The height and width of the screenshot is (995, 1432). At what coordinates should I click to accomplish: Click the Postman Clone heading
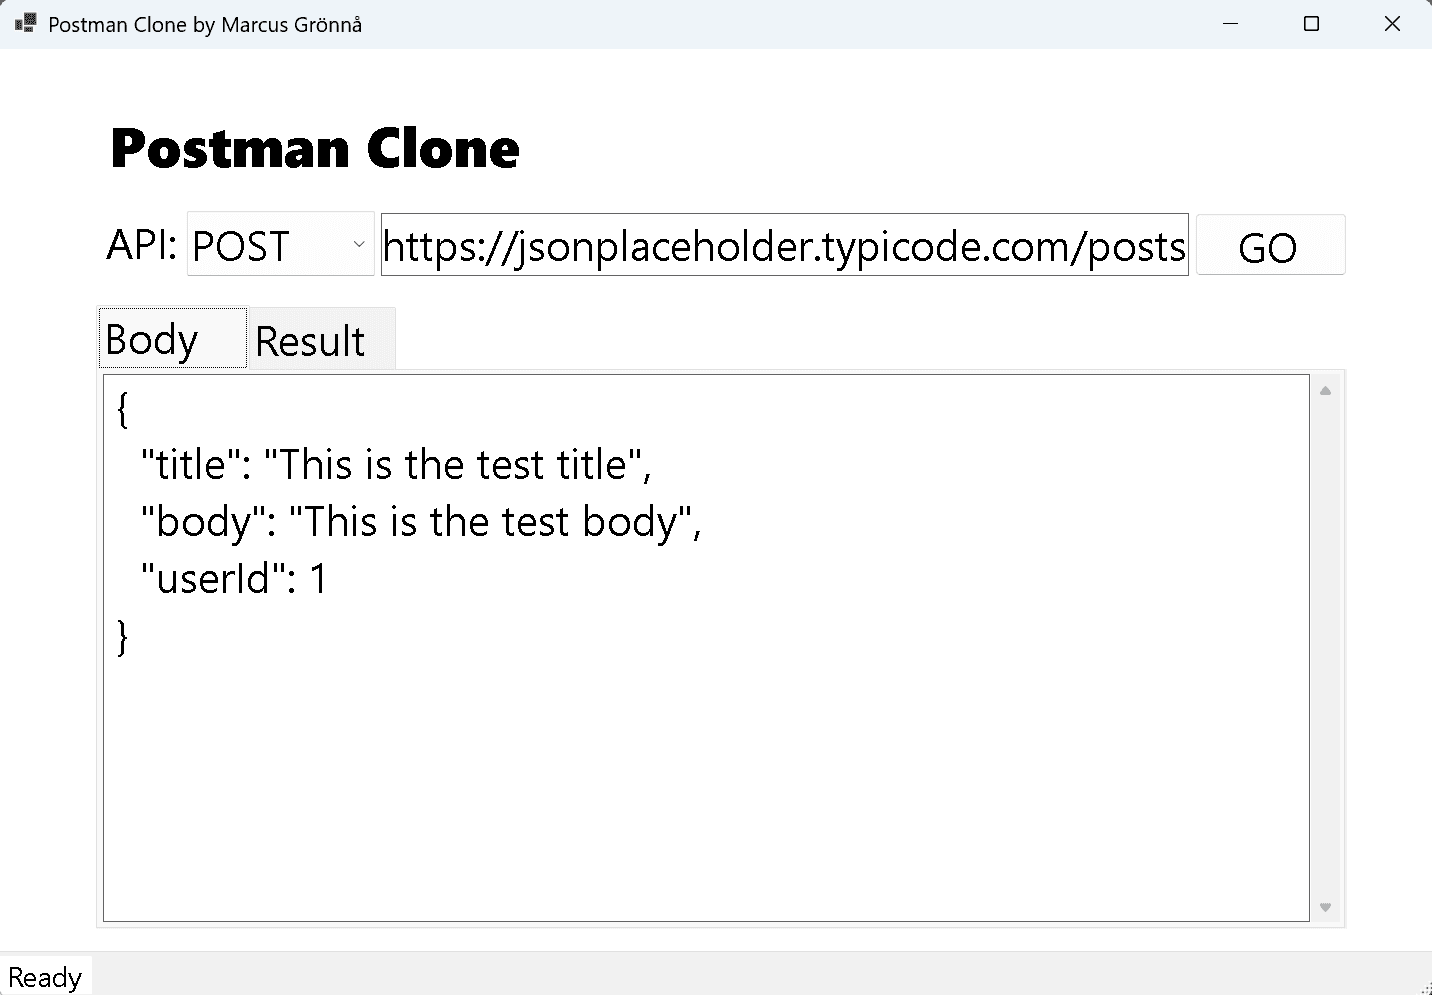click(x=315, y=148)
